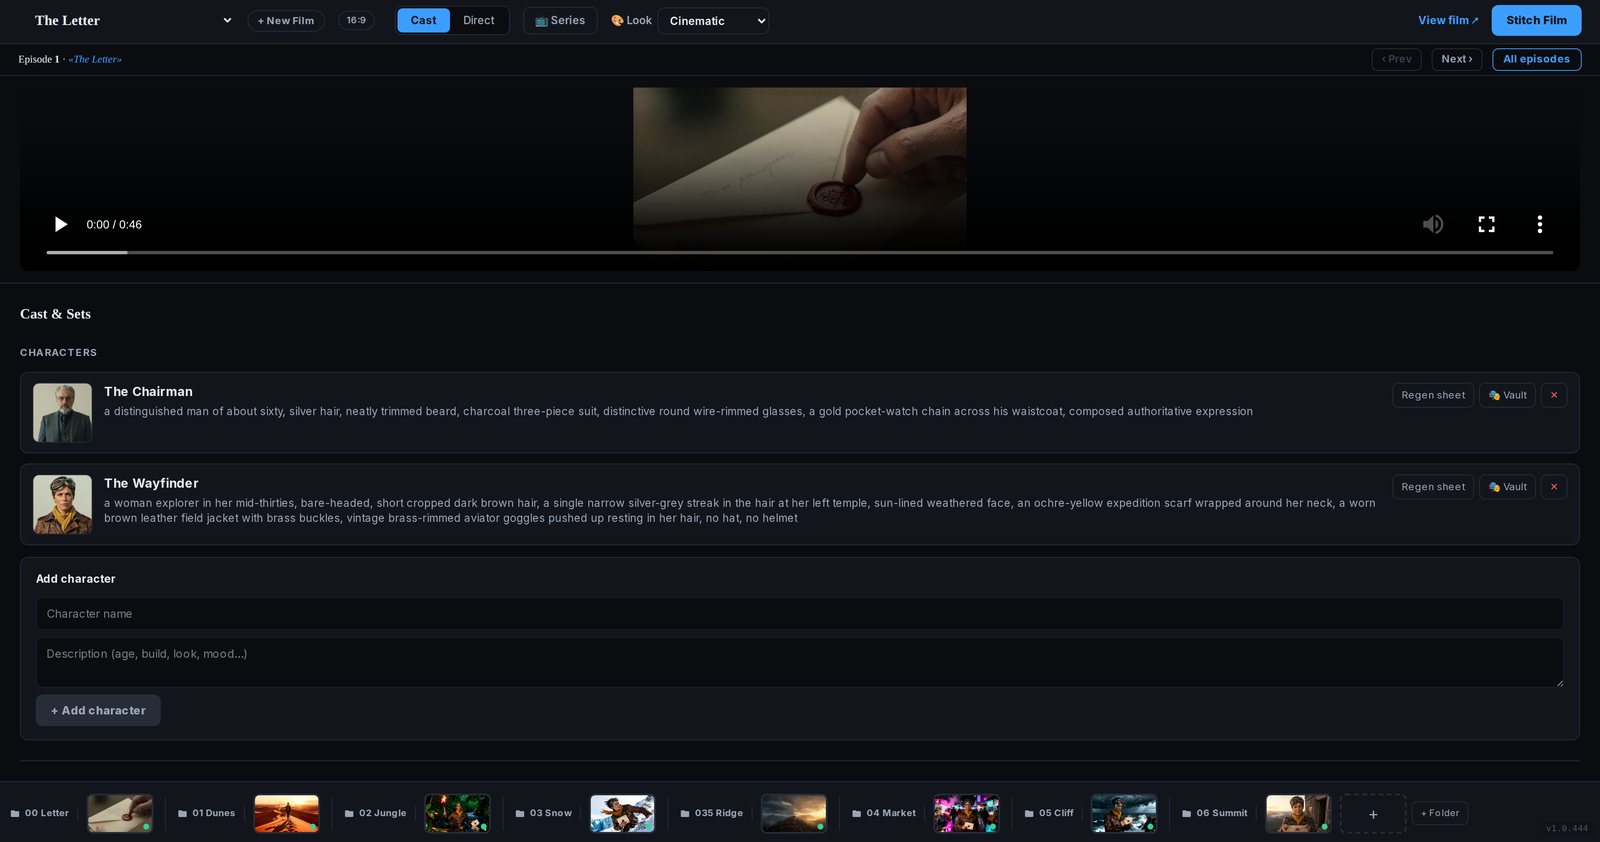Remove The Wayfinder character
This screenshot has width=1600, height=842.
(1554, 487)
